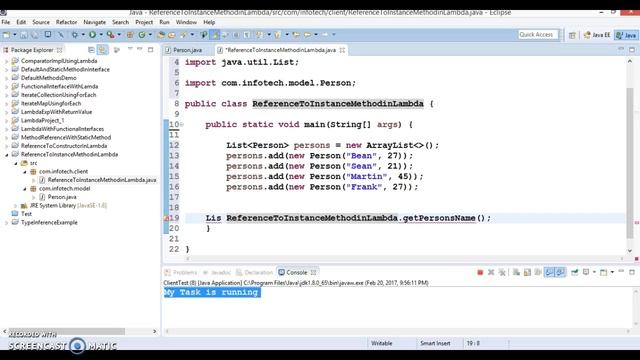Switch to the Java perspective
Image resolution: width=640 pixels, height=360 pixels.
click(626, 35)
